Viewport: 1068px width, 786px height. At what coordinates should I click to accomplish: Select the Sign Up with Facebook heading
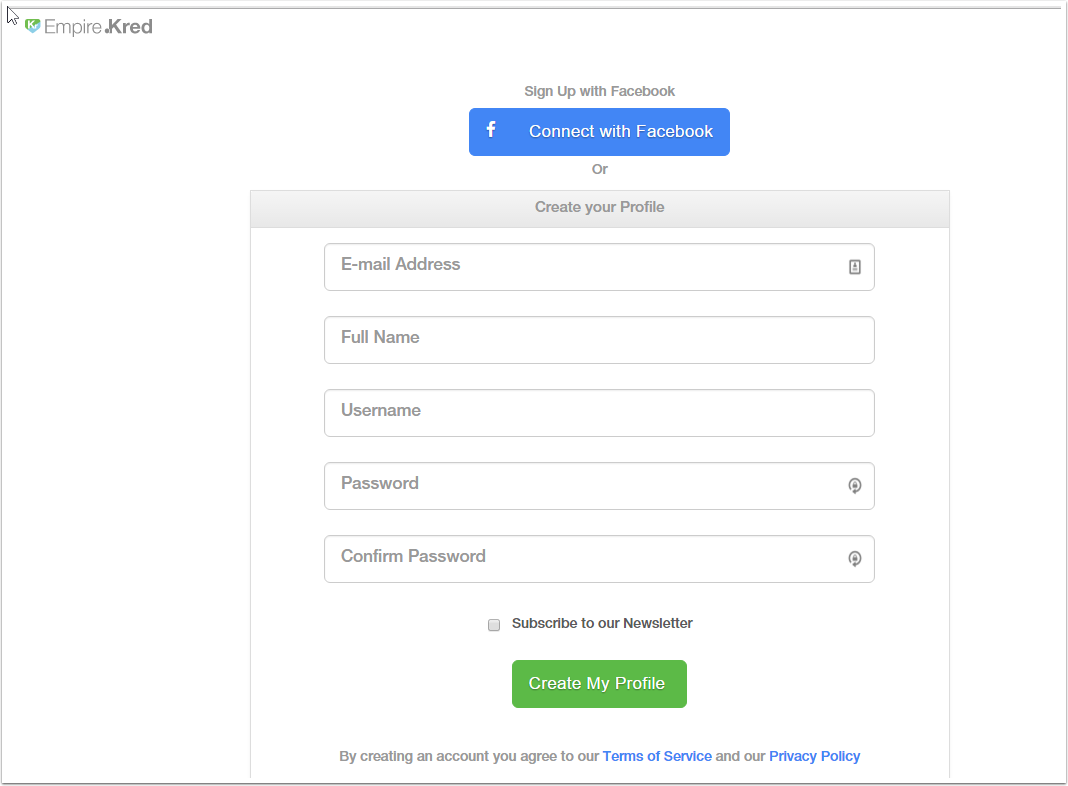click(599, 91)
